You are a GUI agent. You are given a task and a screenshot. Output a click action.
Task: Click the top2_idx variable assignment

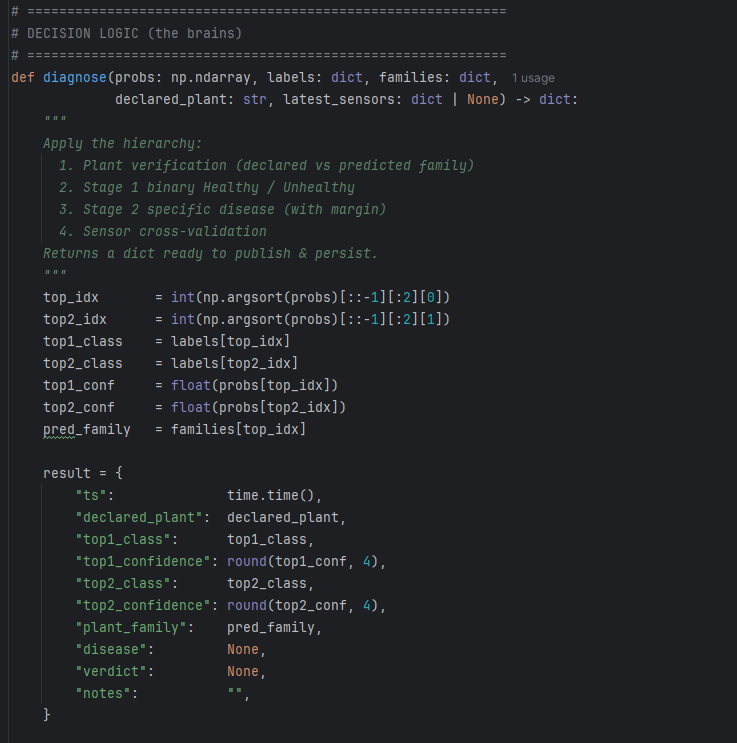click(75, 319)
